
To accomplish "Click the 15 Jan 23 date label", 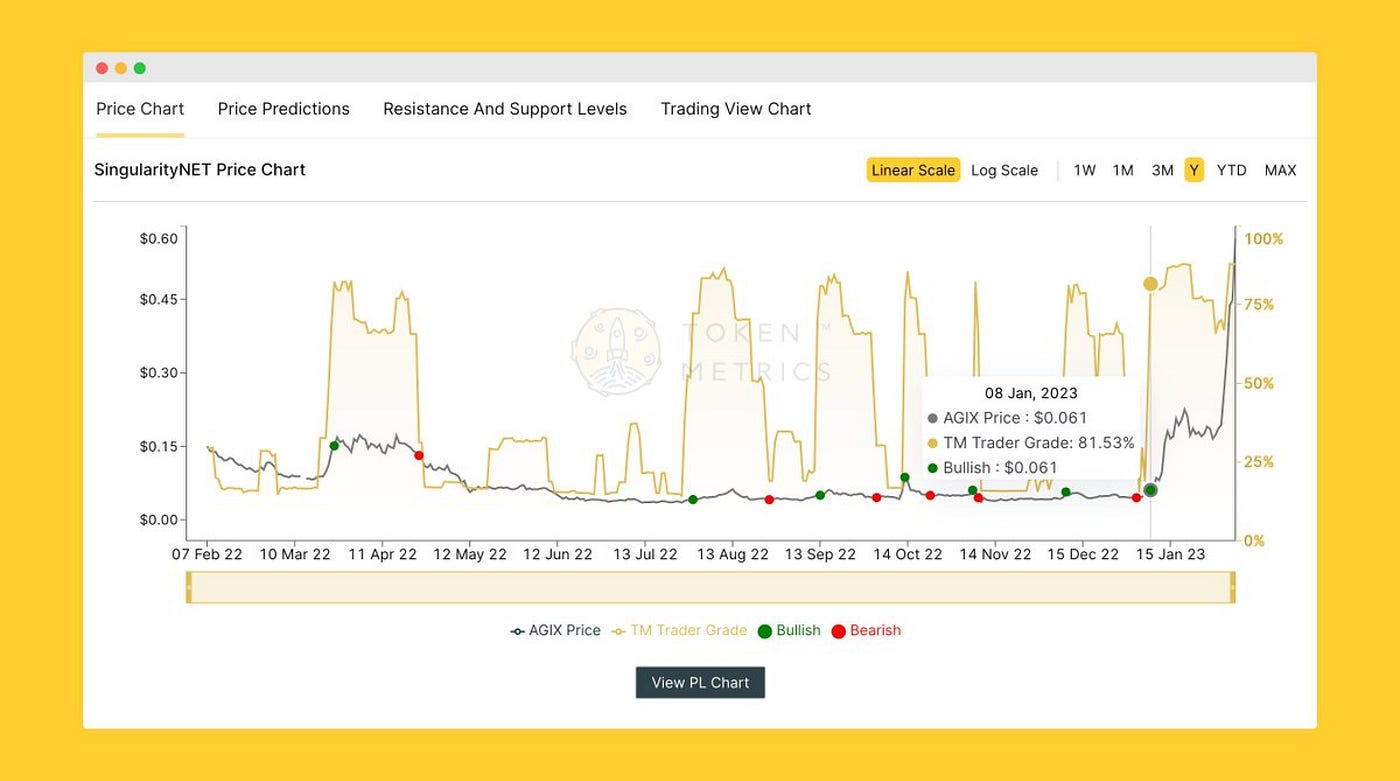I will click(x=1171, y=554).
